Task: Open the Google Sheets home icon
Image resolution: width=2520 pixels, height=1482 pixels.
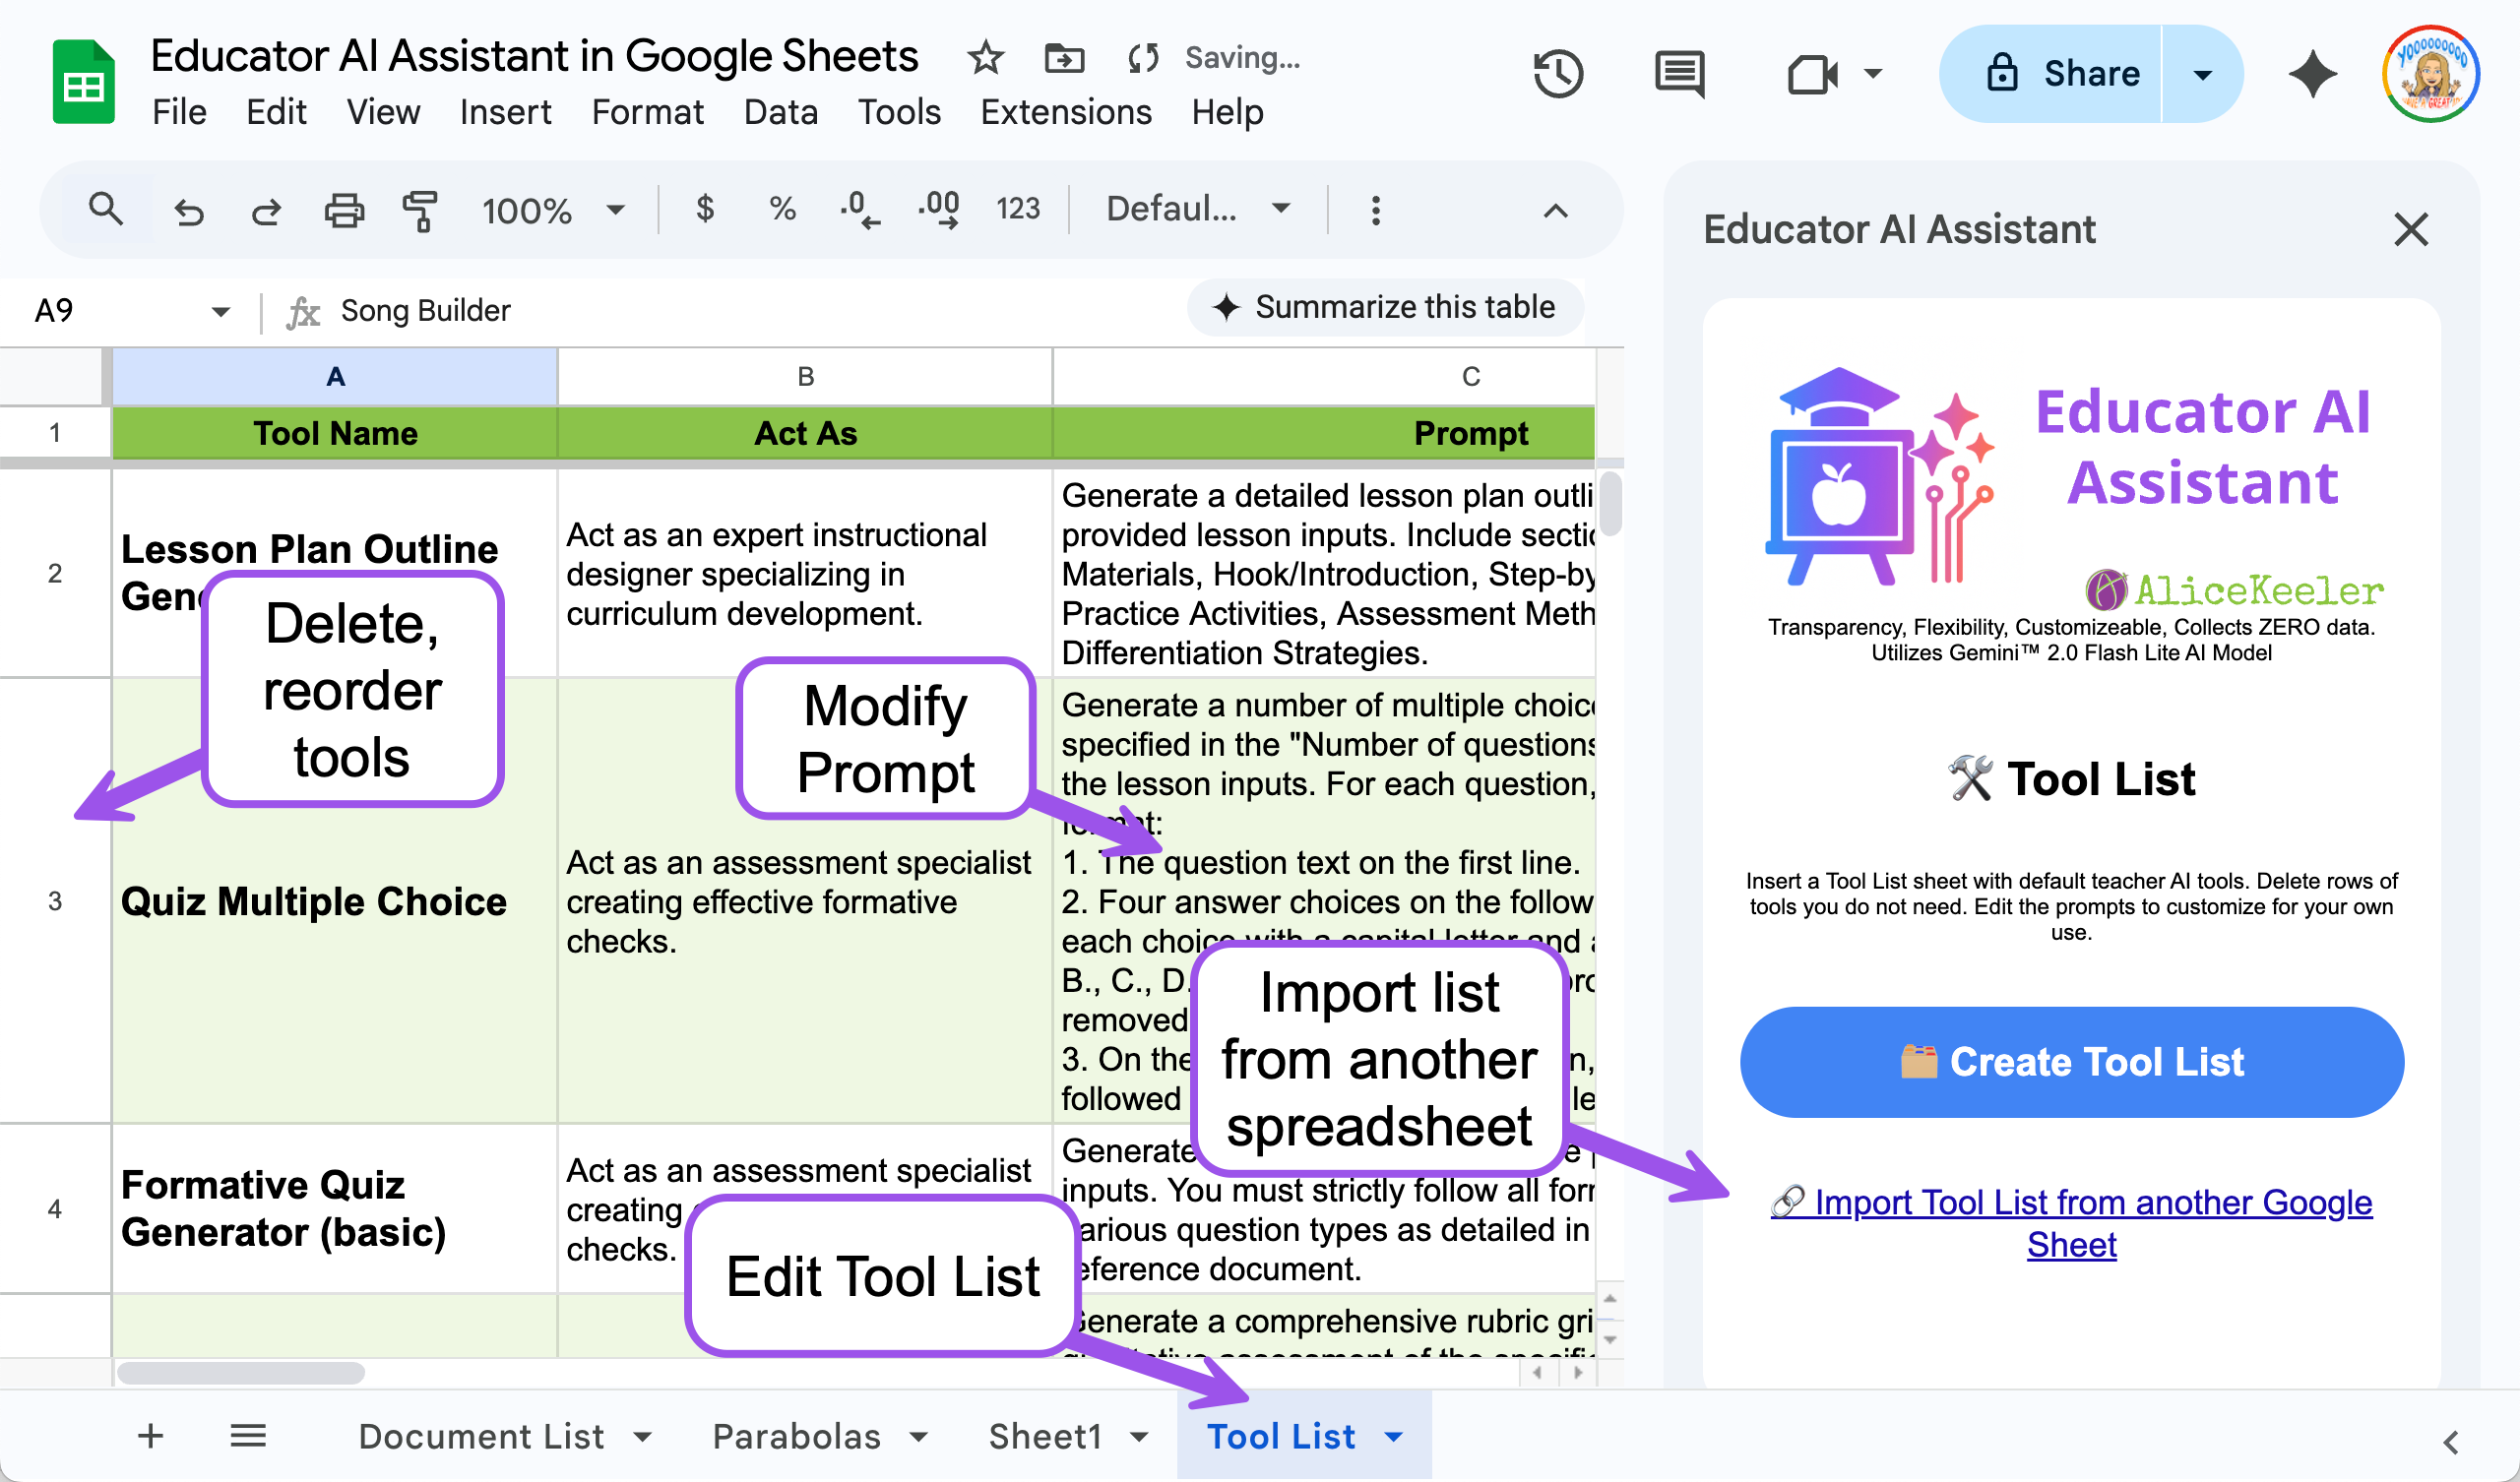Action: pyautogui.click(x=83, y=82)
